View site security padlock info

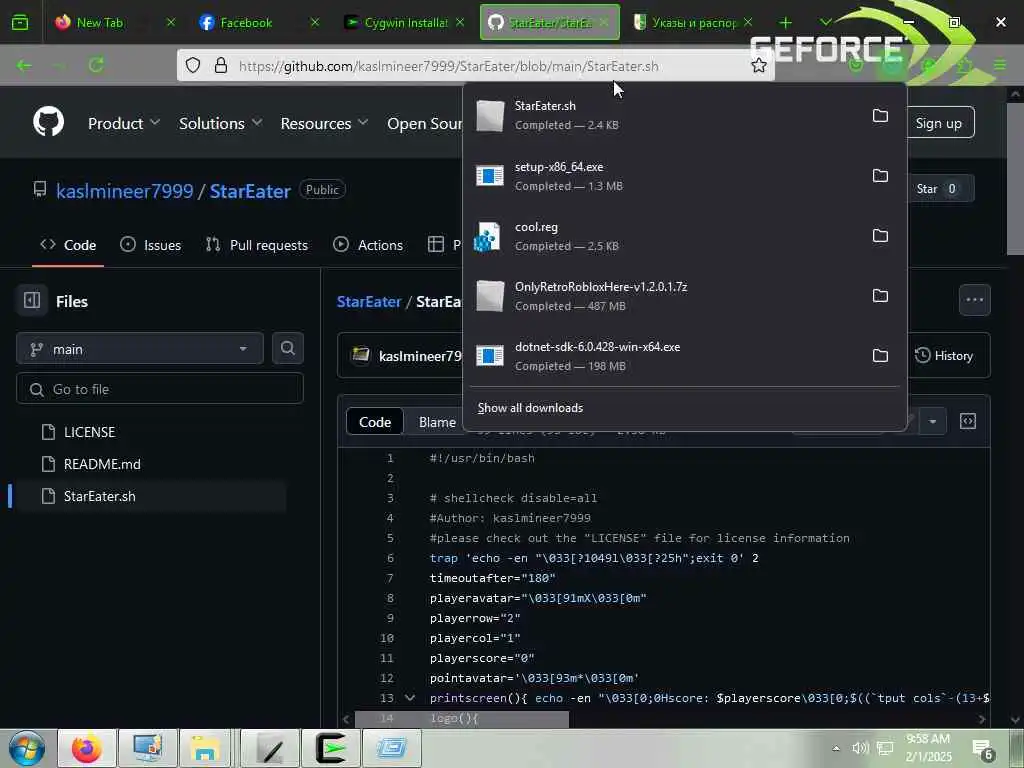click(221, 65)
